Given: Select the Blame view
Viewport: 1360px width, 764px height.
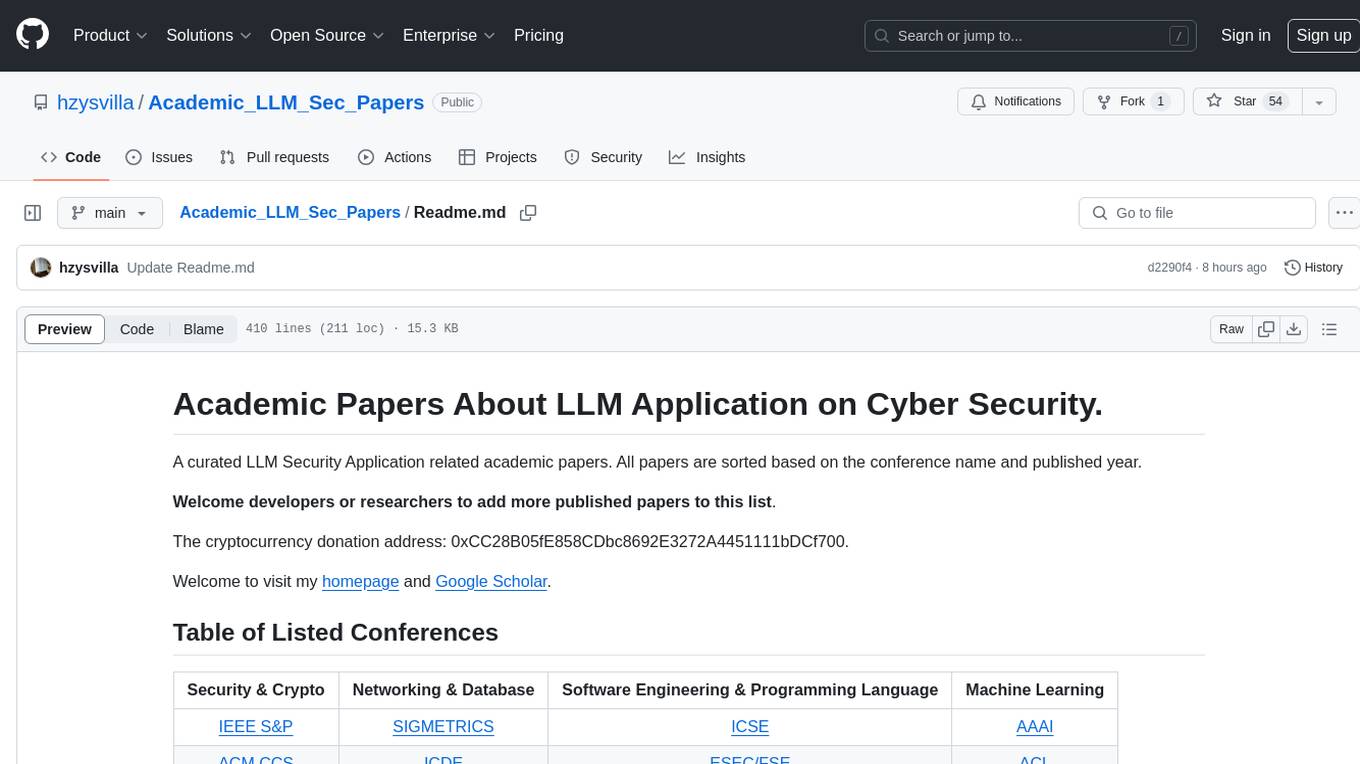Looking at the screenshot, I should point(204,329).
